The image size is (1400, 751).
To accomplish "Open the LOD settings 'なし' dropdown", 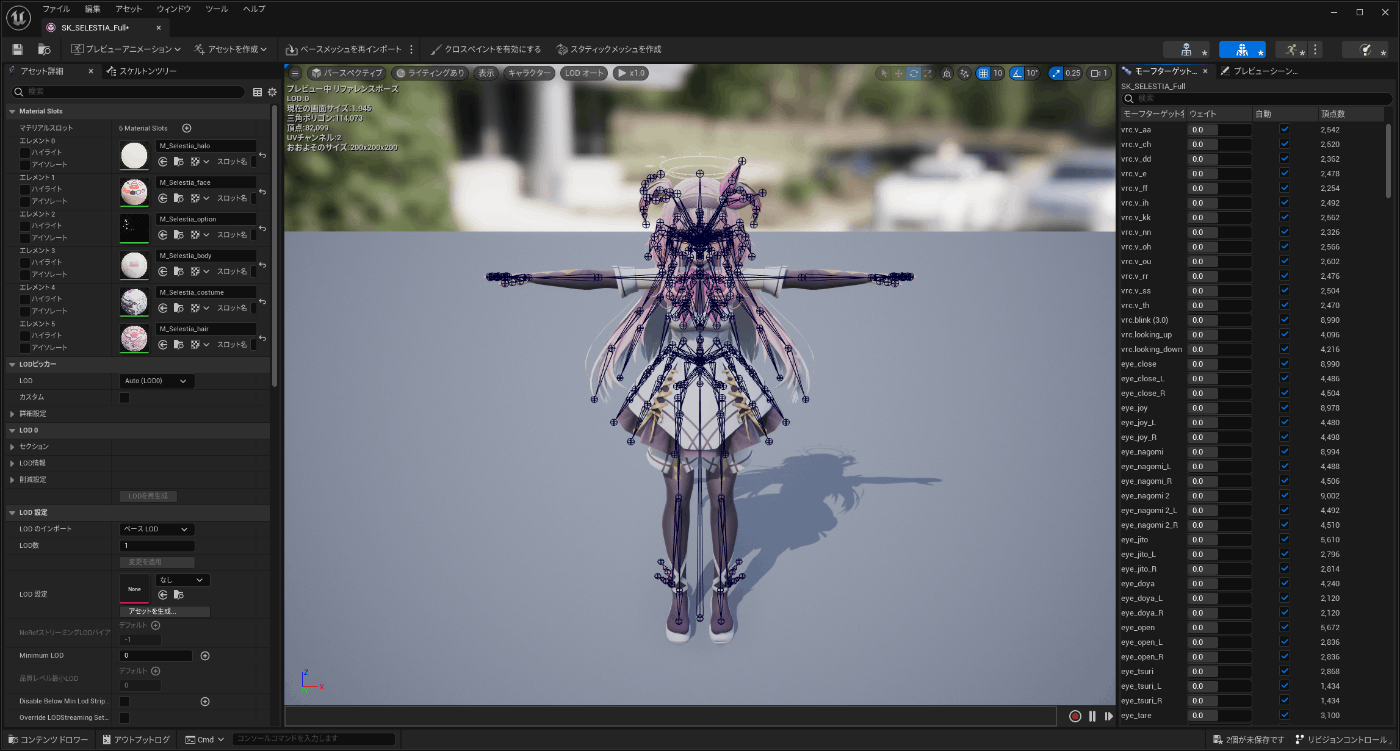I will [x=184, y=580].
